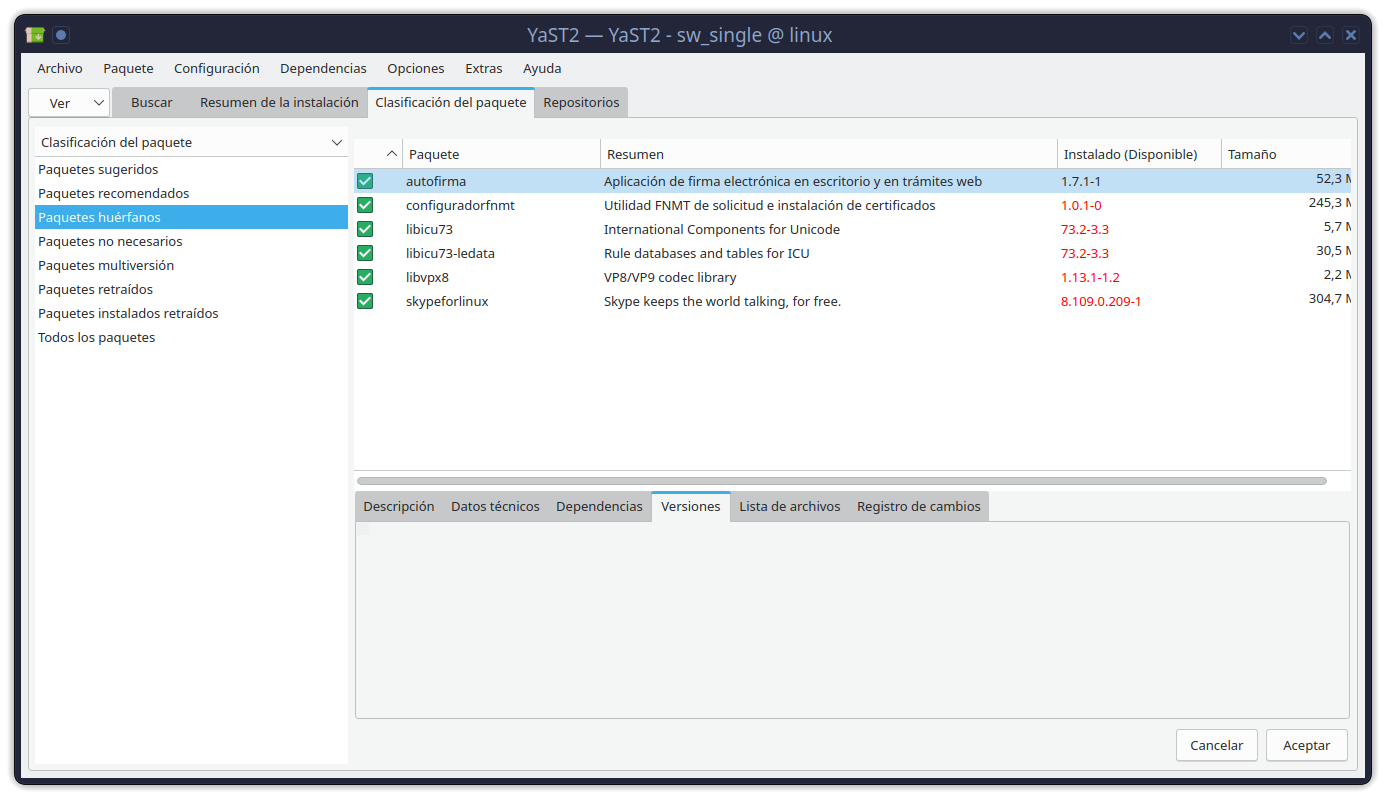Click the pin window icon in title bar
The width and height of the screenshot is (1386, 799).
61,35
